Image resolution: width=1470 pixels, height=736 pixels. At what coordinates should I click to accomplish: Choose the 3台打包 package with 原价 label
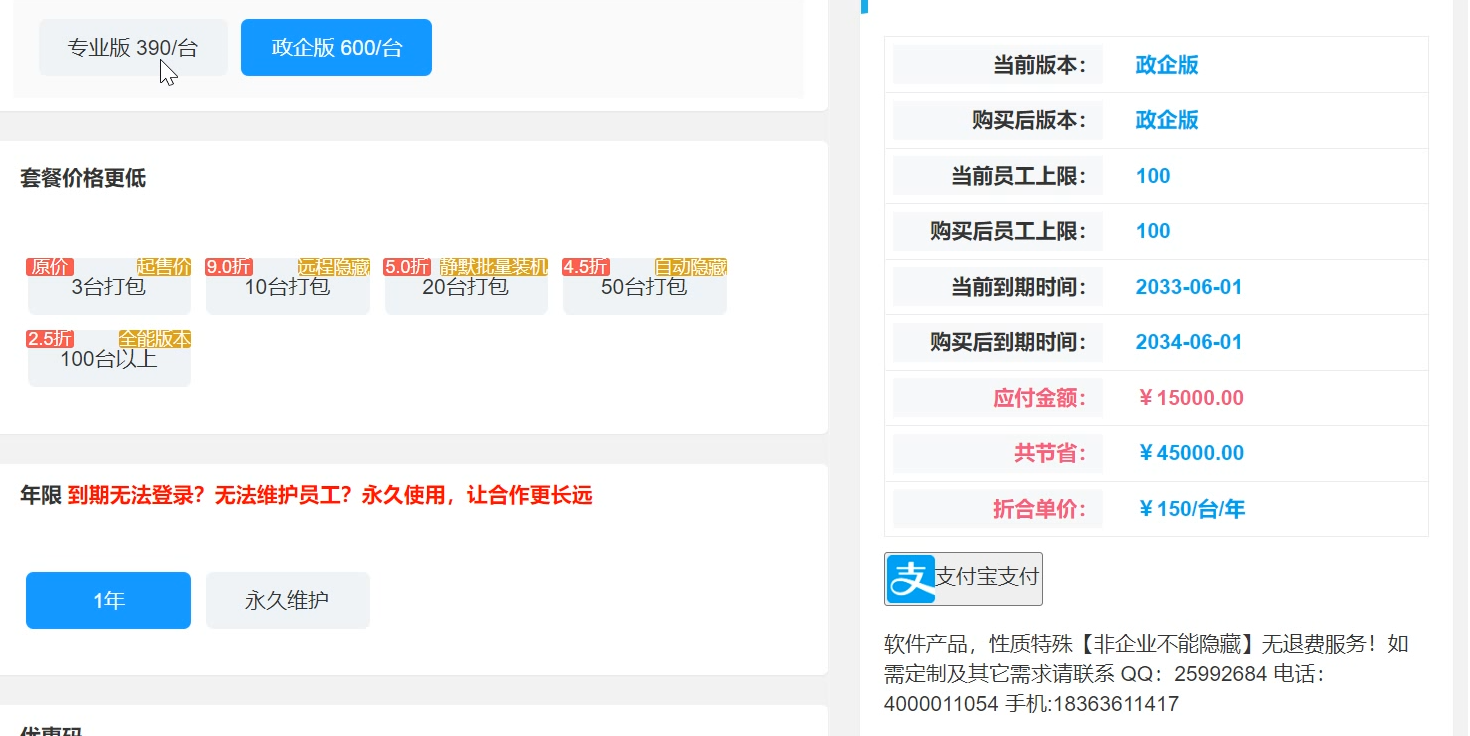pyautogui.click(x=108, y=285)
